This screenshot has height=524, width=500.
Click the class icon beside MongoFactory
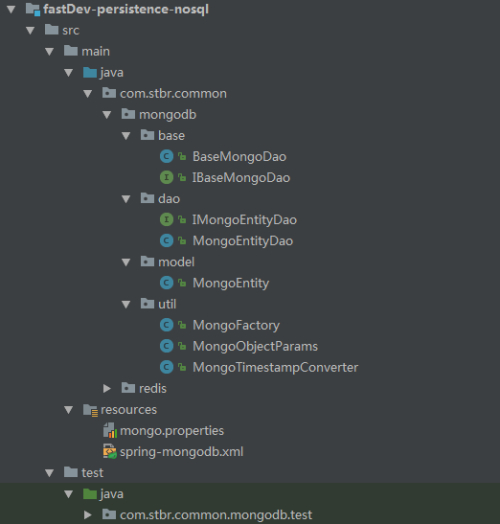166,325
